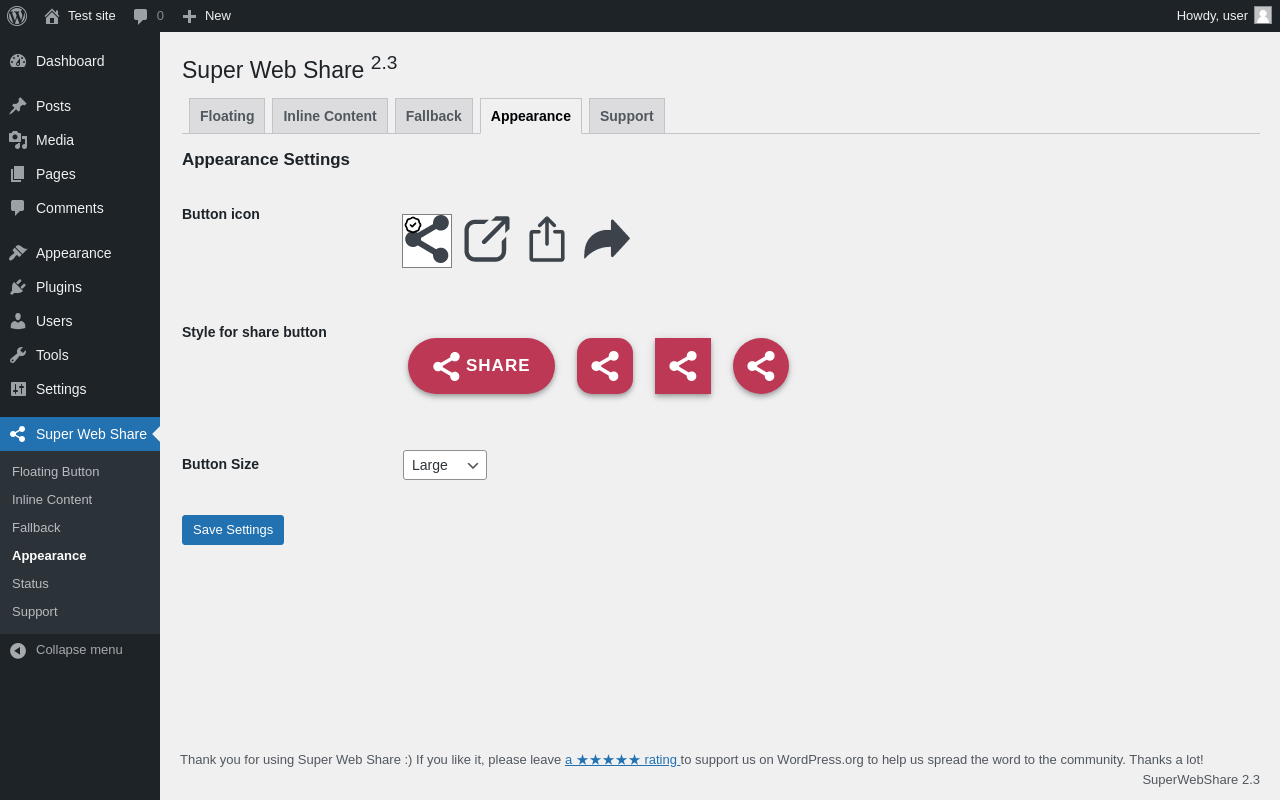Image resolution: width=1280 pixels, height=800 pixels.
Task: Click the Button icon label
Action: click(x=221, y=214)
